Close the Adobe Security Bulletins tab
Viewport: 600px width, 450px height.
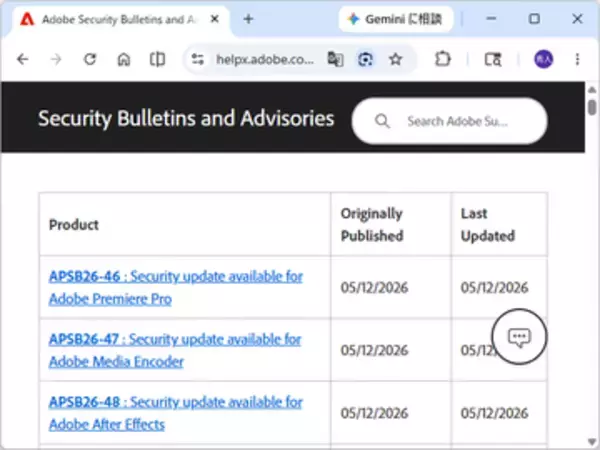pyautogui.click(x=215, y=19)
